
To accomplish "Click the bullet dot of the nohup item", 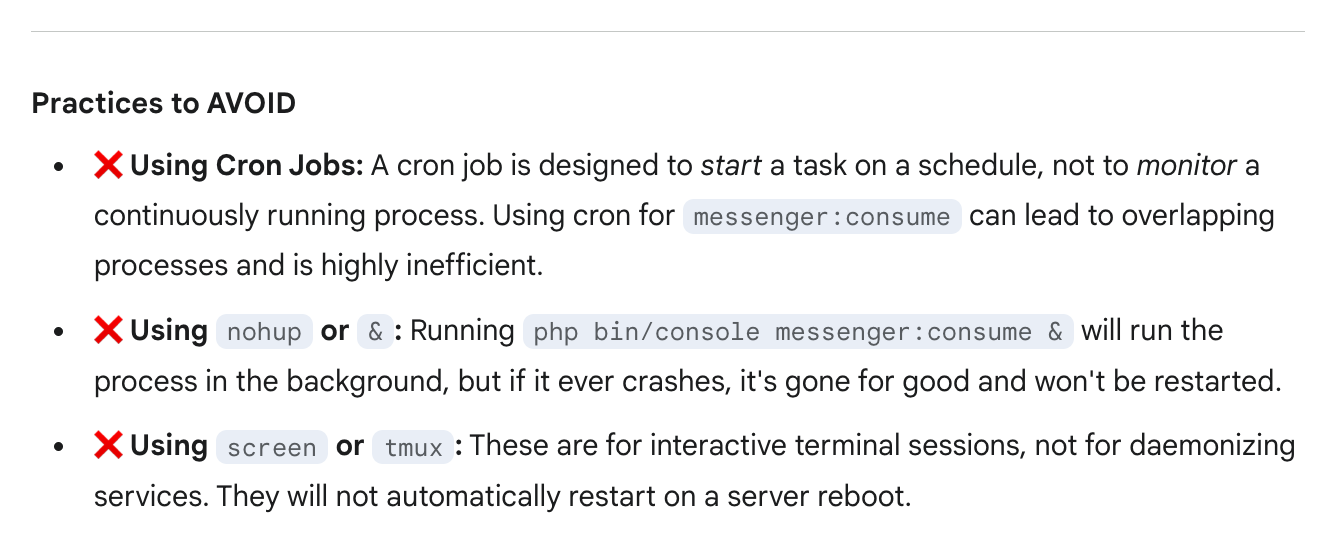I will tap(61, 332).
